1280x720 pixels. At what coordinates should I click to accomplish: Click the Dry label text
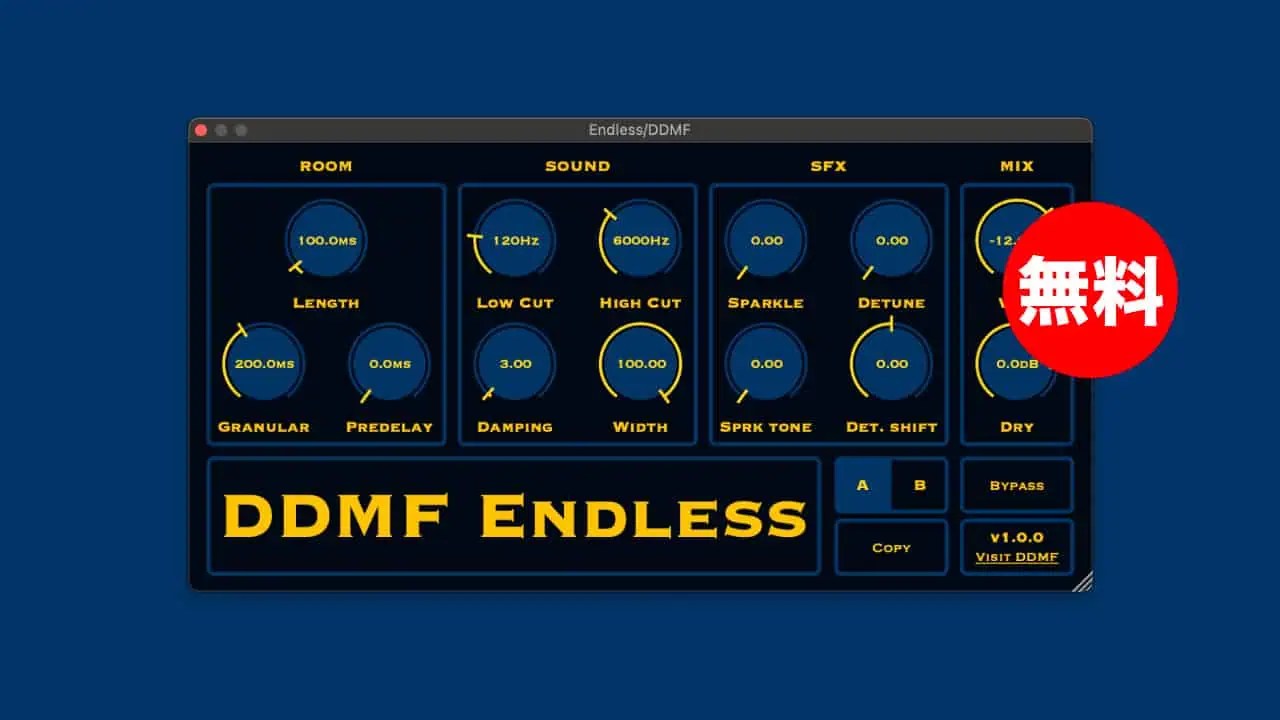click(1017, 427)
